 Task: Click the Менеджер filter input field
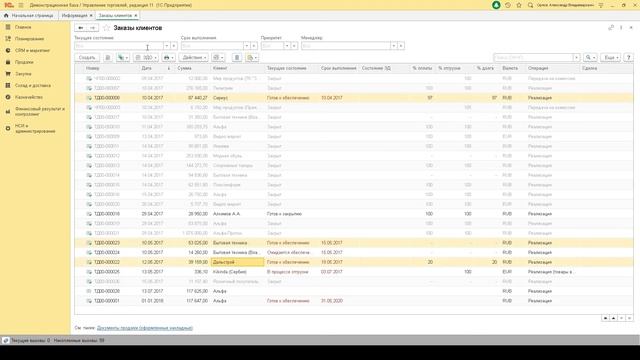click(346, 46)
